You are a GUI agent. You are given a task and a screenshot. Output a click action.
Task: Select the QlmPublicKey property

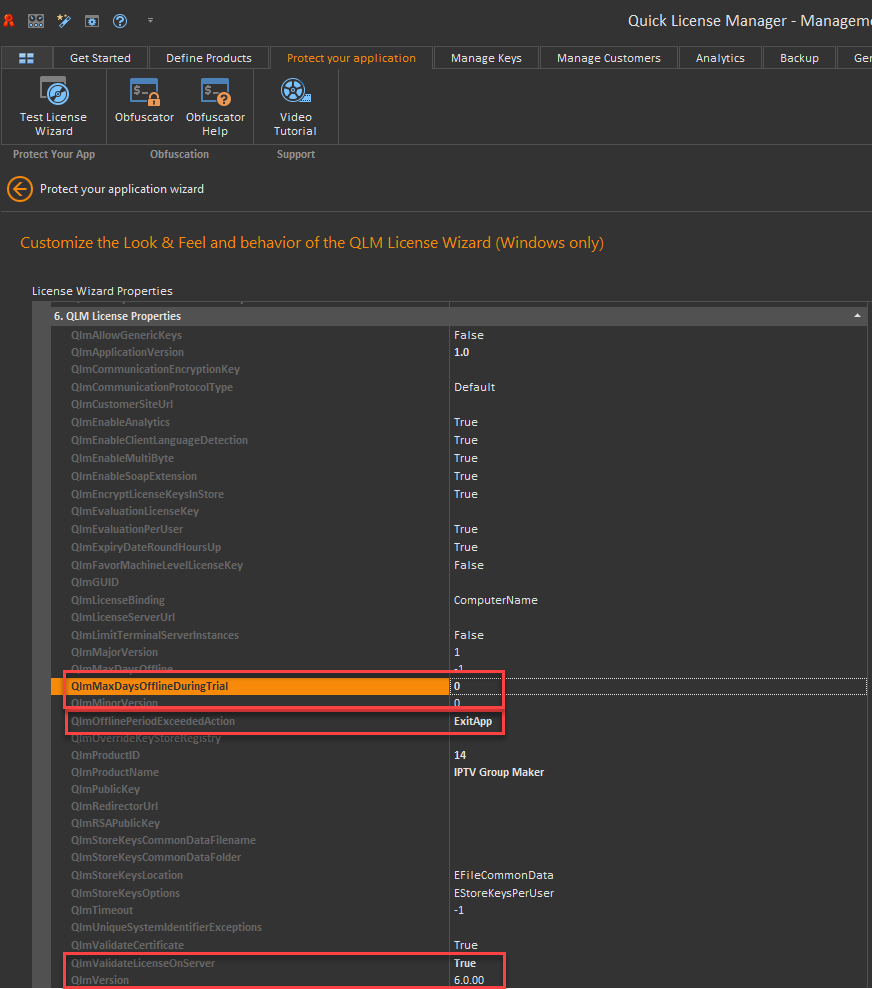[105, 789]
